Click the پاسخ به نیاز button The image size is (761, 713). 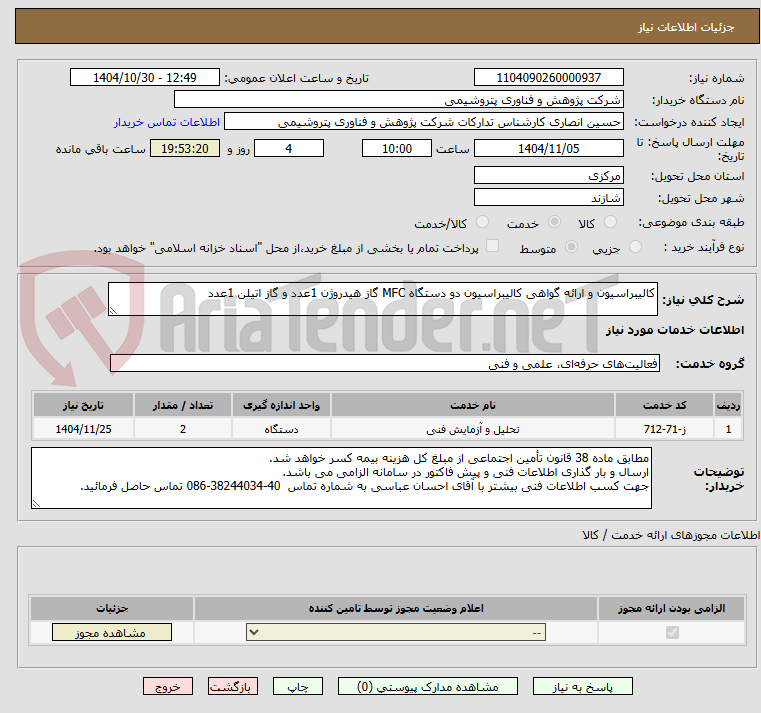tap(582, 687)
